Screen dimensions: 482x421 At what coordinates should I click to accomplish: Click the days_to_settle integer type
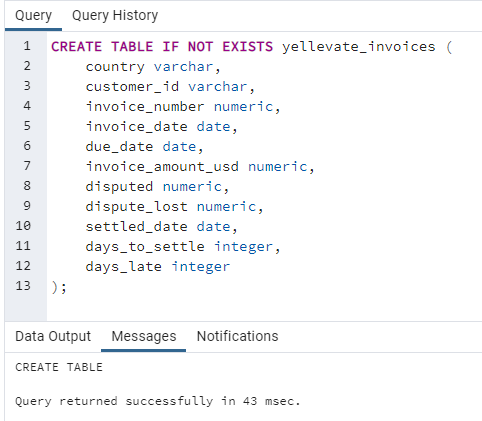[x=243, y=247]
